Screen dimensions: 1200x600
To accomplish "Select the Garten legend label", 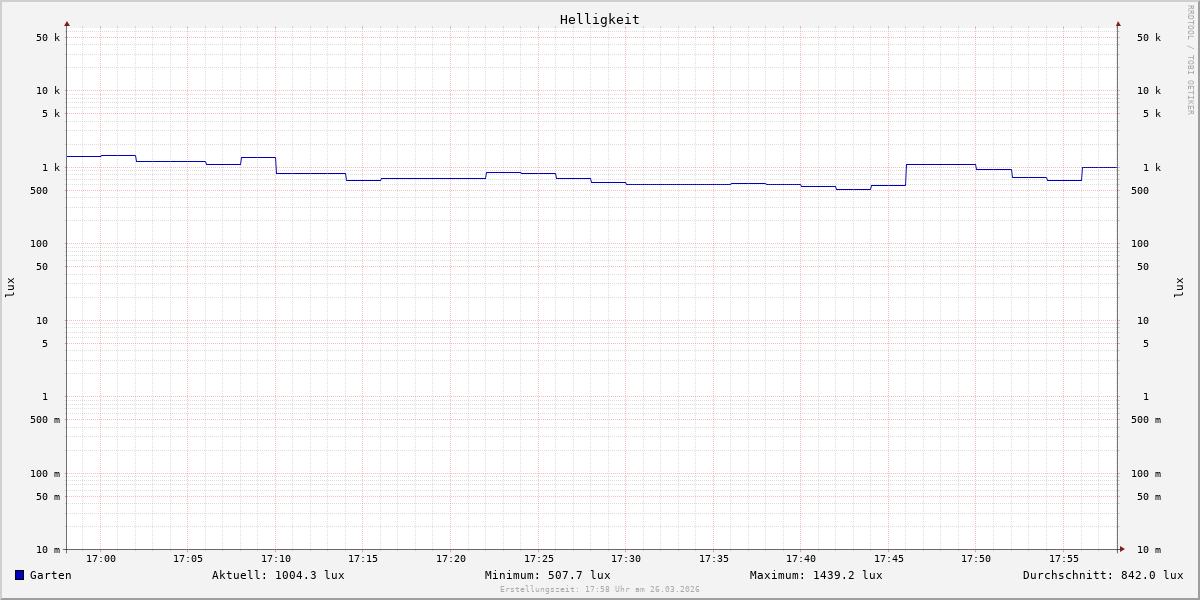I will (x=50, y=575).
